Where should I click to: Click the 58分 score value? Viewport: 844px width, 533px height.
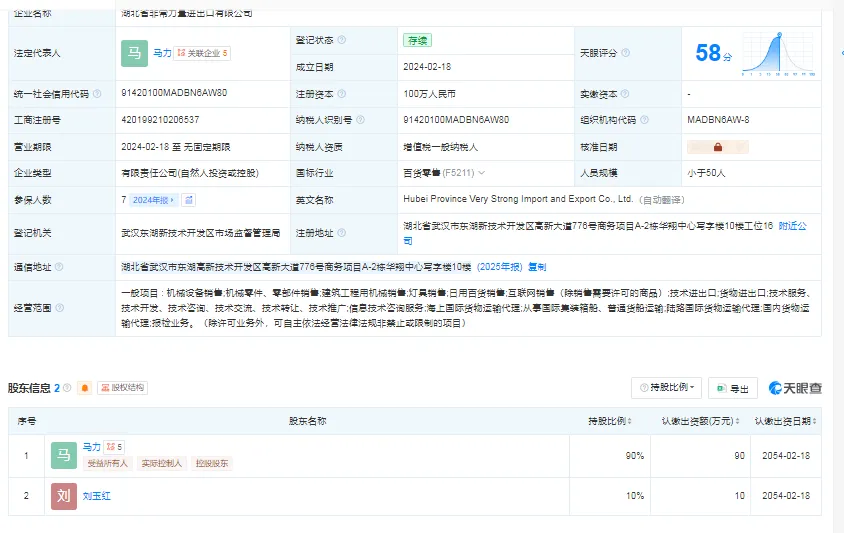[713, 53]
